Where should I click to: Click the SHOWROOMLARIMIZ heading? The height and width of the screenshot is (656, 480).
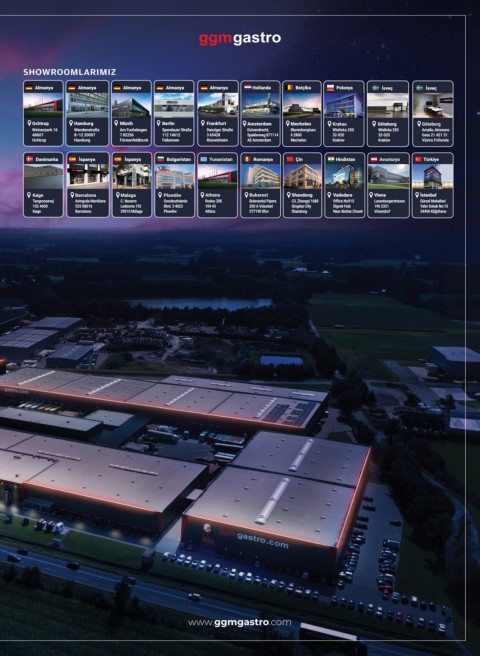point(69,72)
